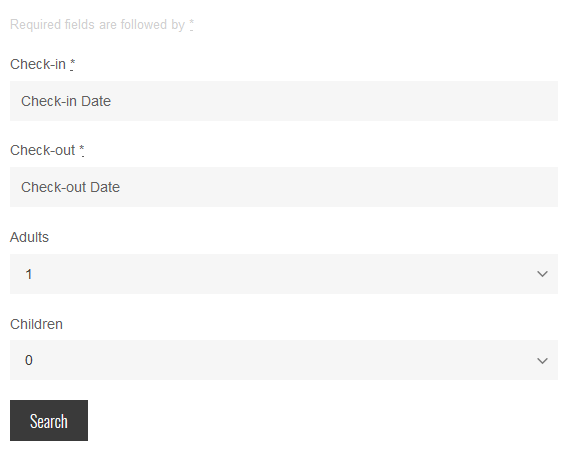Click the Check-in field label
567x458 pixels.
pos(38,64)
